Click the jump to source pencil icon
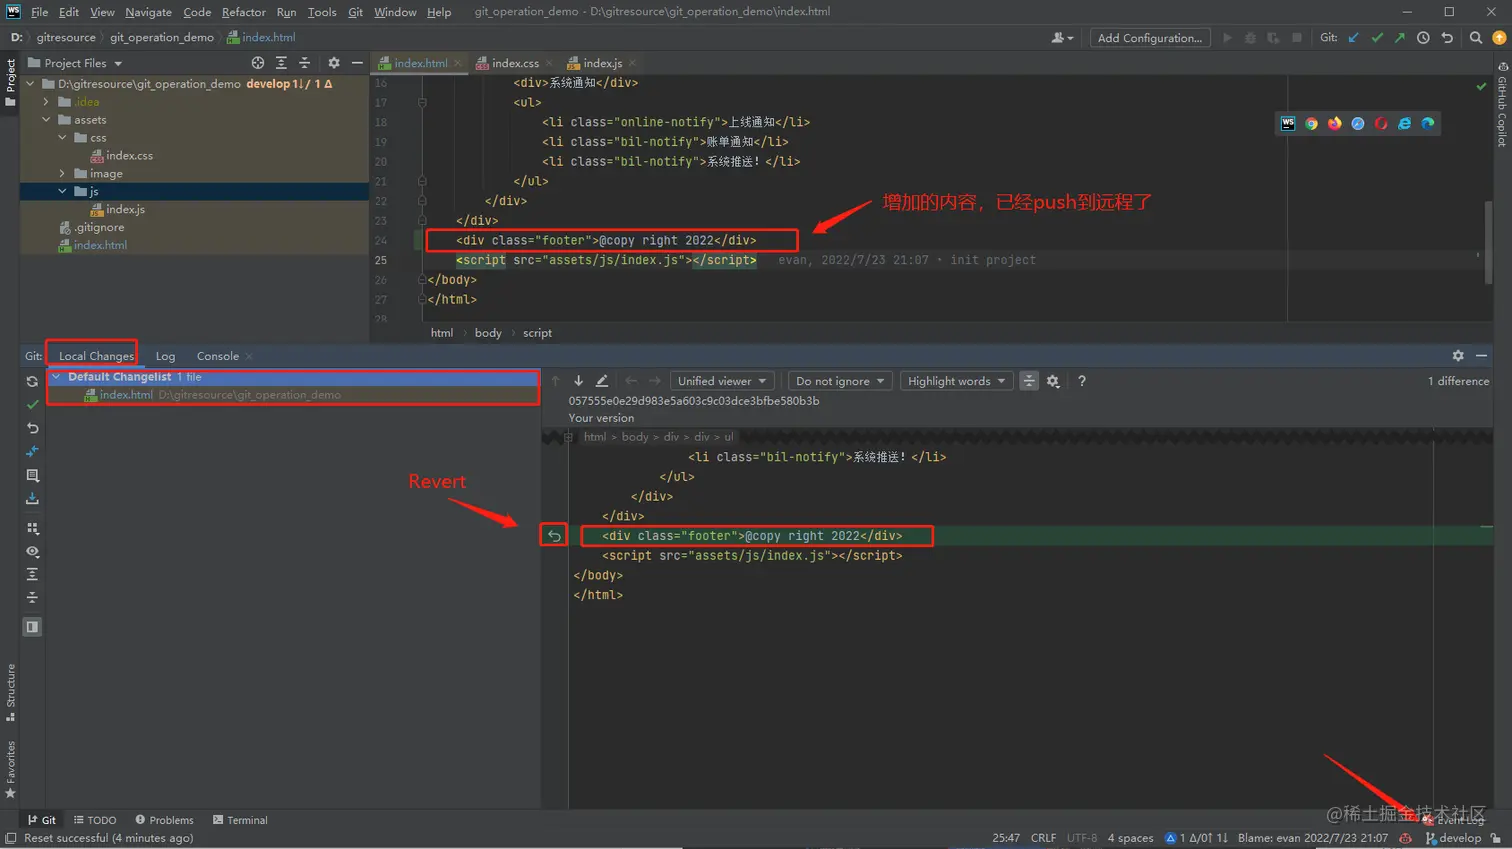1512x849 pixels. (x=602, y=381)
